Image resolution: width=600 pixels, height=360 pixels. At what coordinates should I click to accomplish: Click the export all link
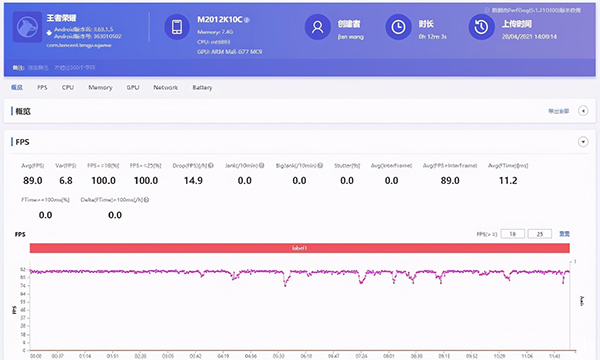[559, 111]
